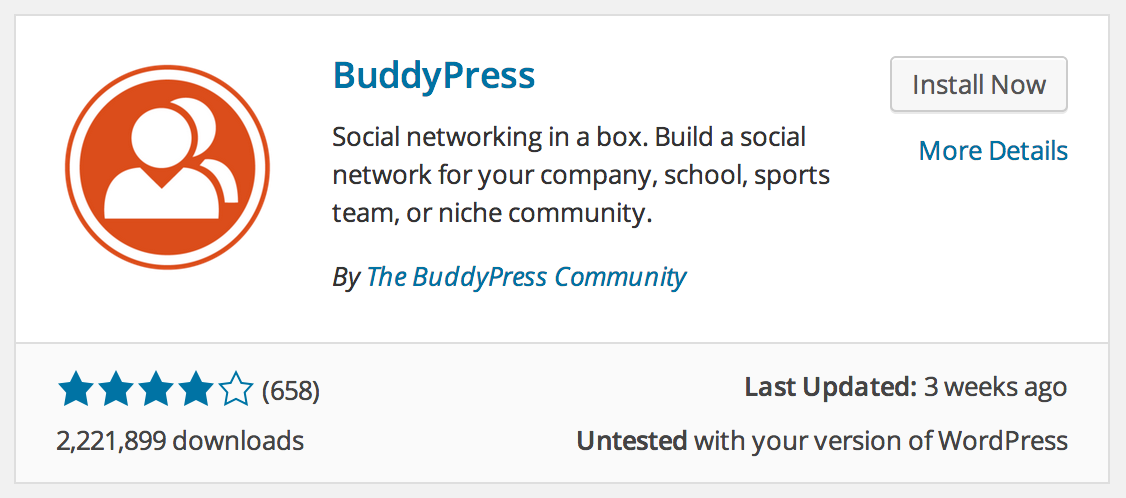Image resolution: width=1126 pixels, height=498 pixels.
Task: Select the second rating star
Action: point(116,389)
